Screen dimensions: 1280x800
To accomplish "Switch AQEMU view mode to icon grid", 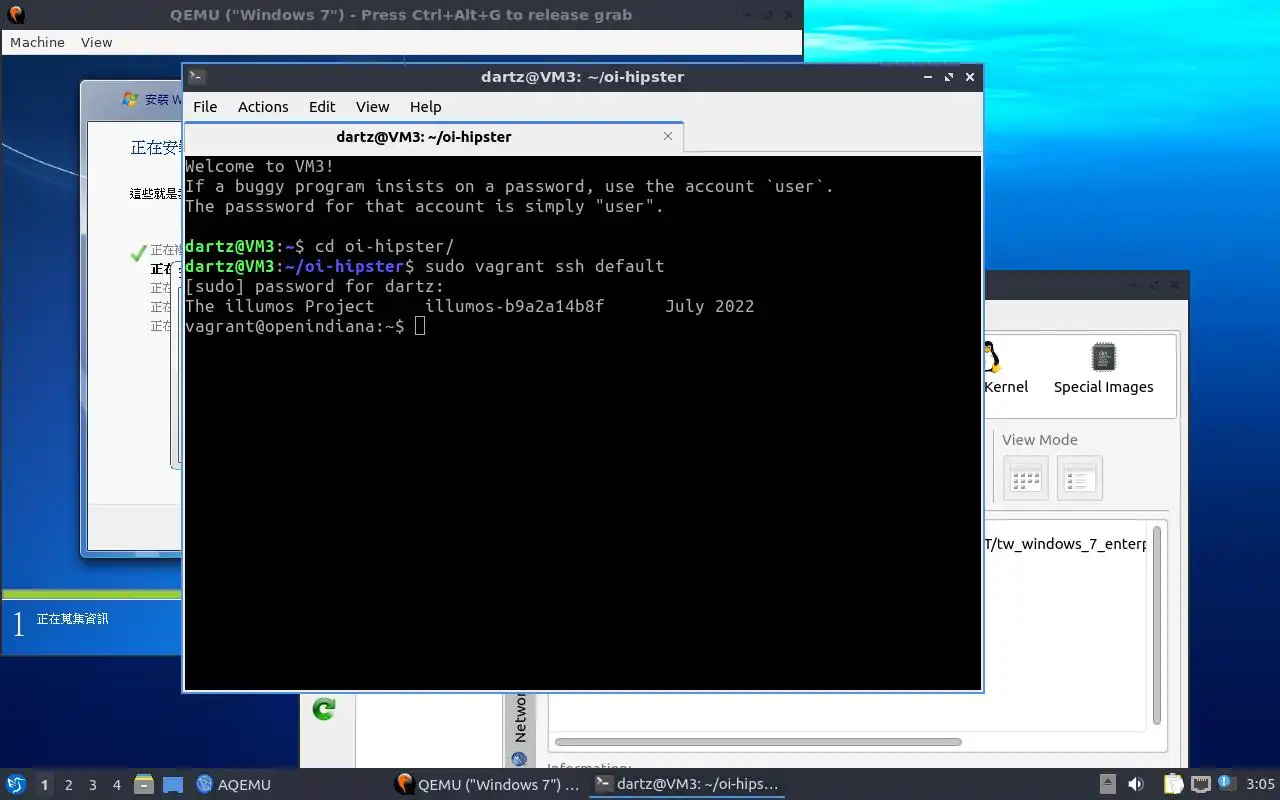I will tap(1026, 478).
